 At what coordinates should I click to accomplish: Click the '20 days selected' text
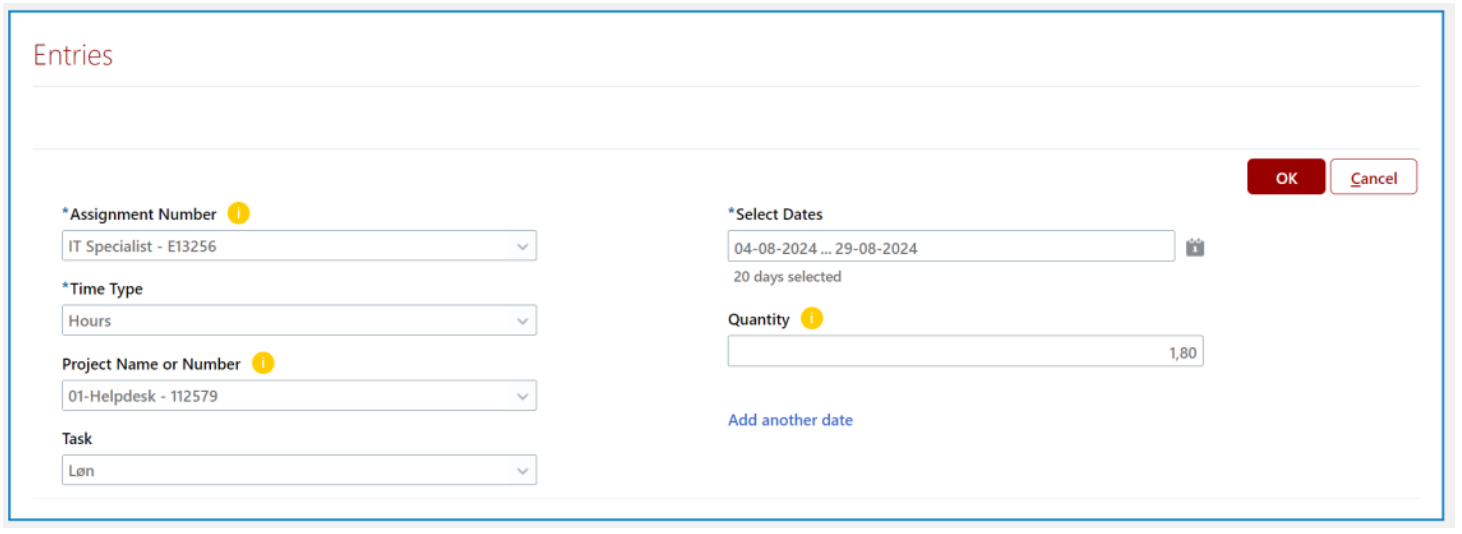tap(788, 277)
